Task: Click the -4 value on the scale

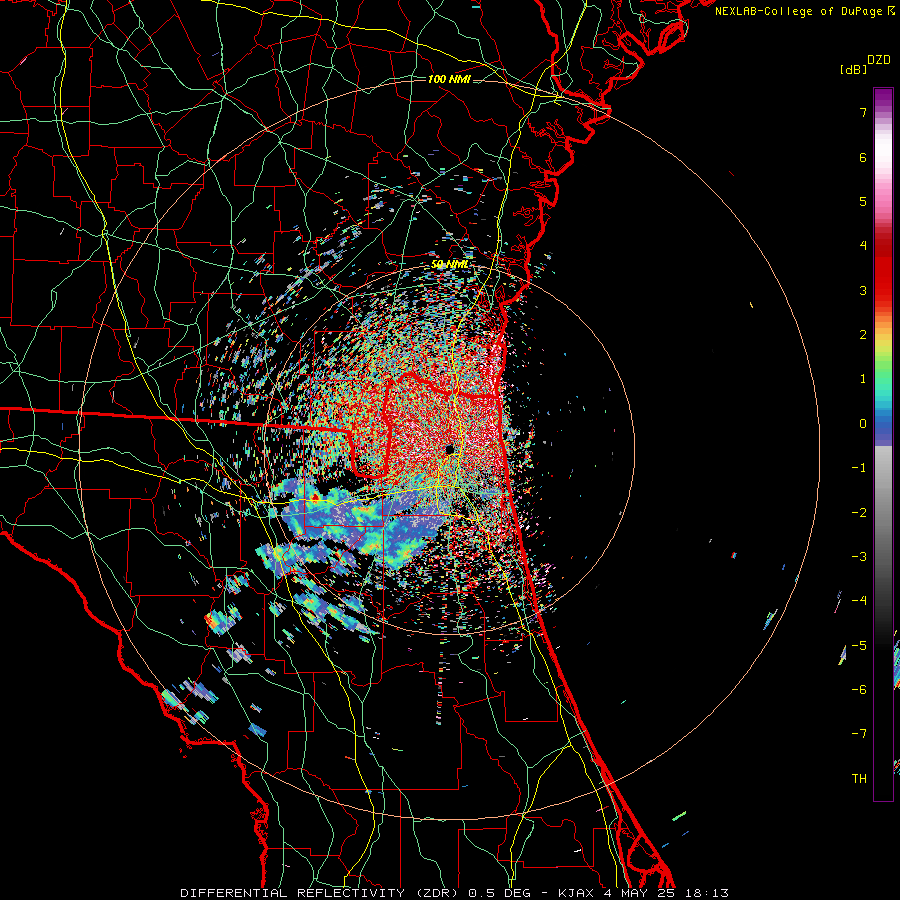Action: point(859,600)
